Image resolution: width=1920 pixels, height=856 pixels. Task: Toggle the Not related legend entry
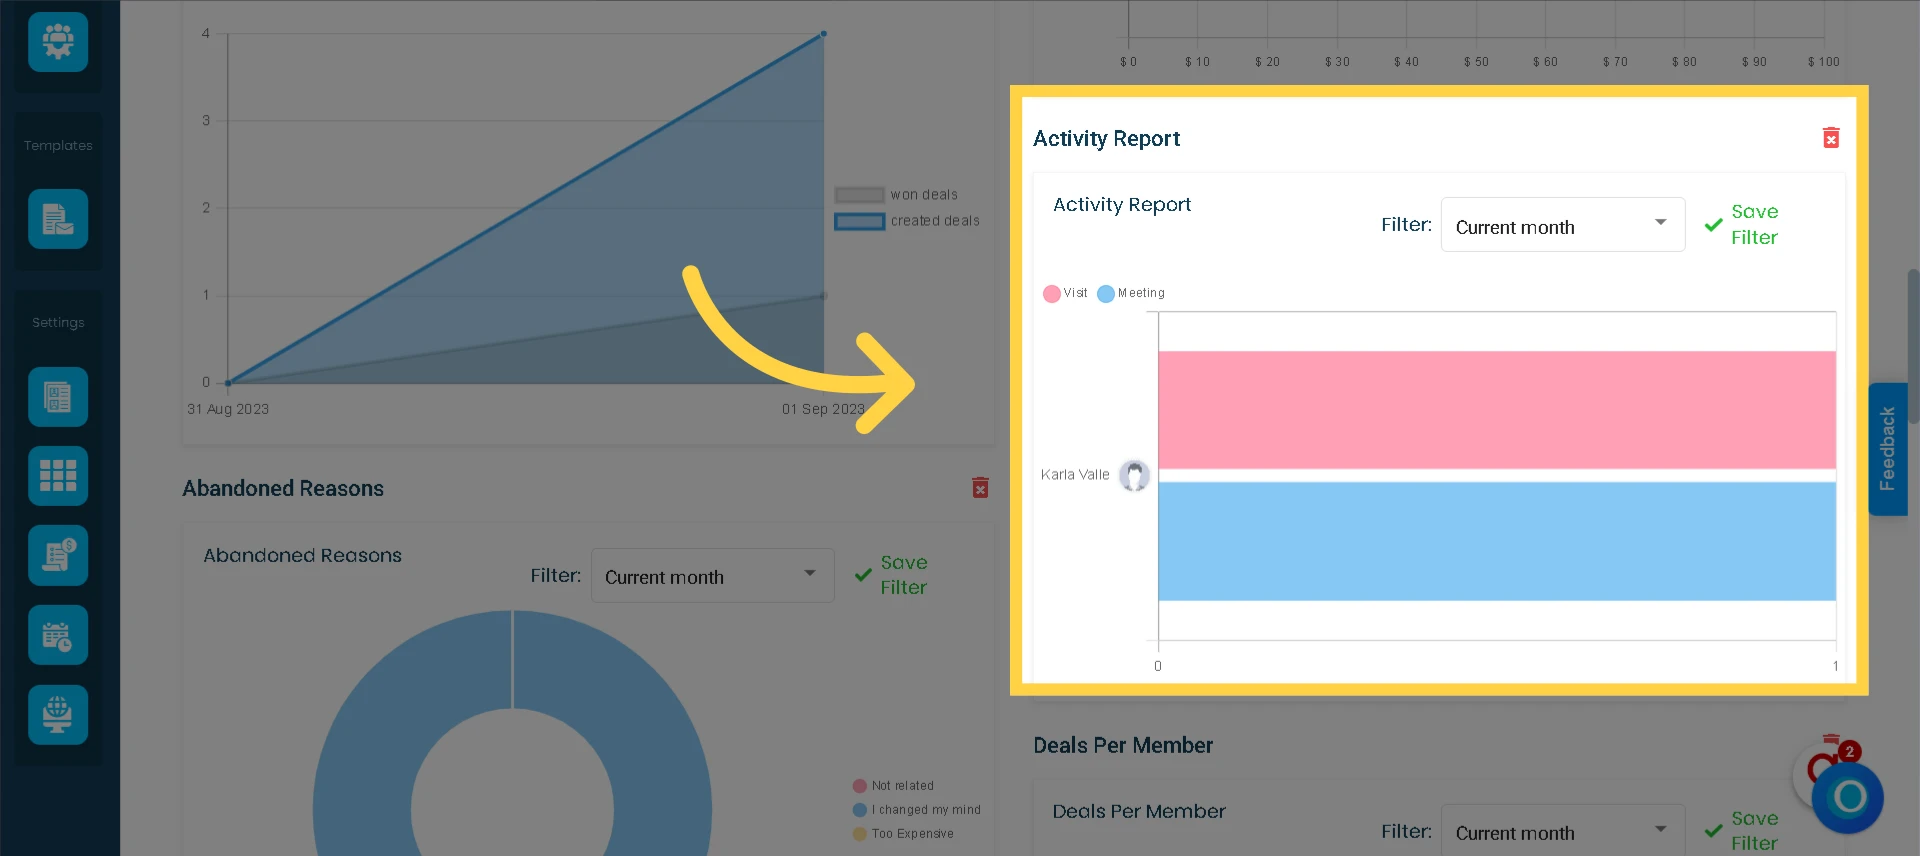(x=893, y=786)
